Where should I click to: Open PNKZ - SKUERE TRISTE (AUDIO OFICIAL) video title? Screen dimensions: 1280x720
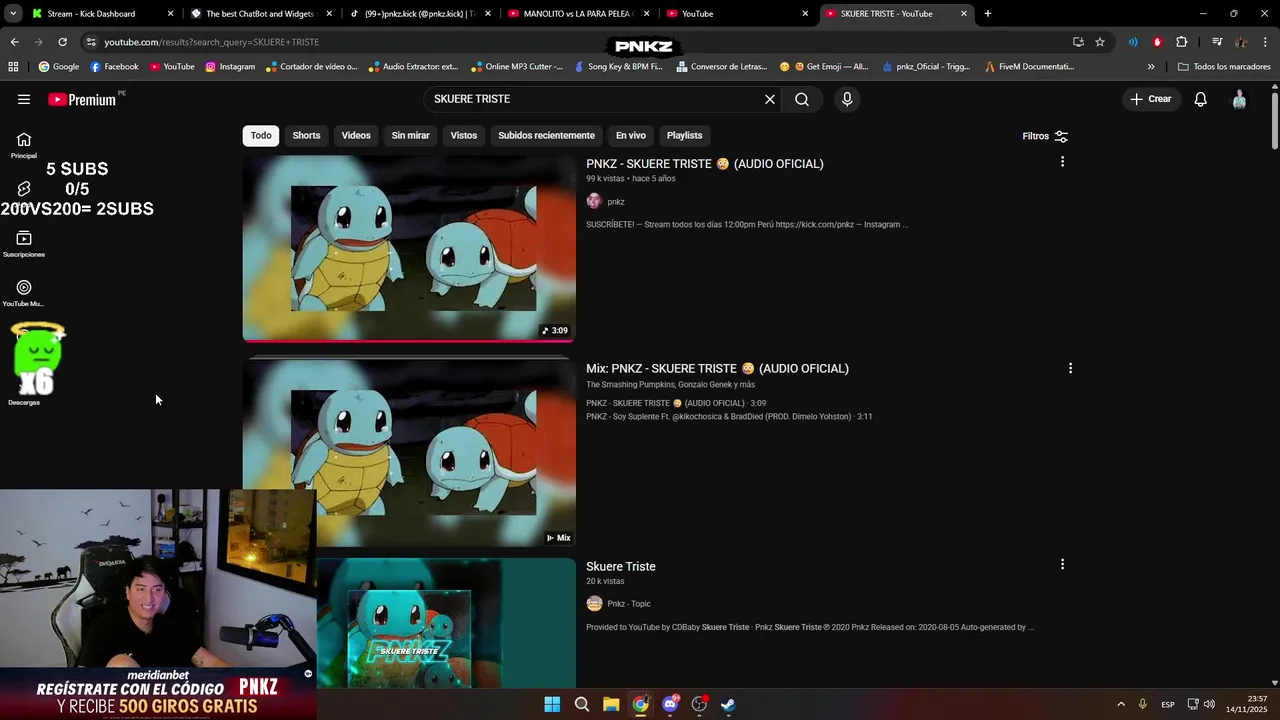pos(705,164)
